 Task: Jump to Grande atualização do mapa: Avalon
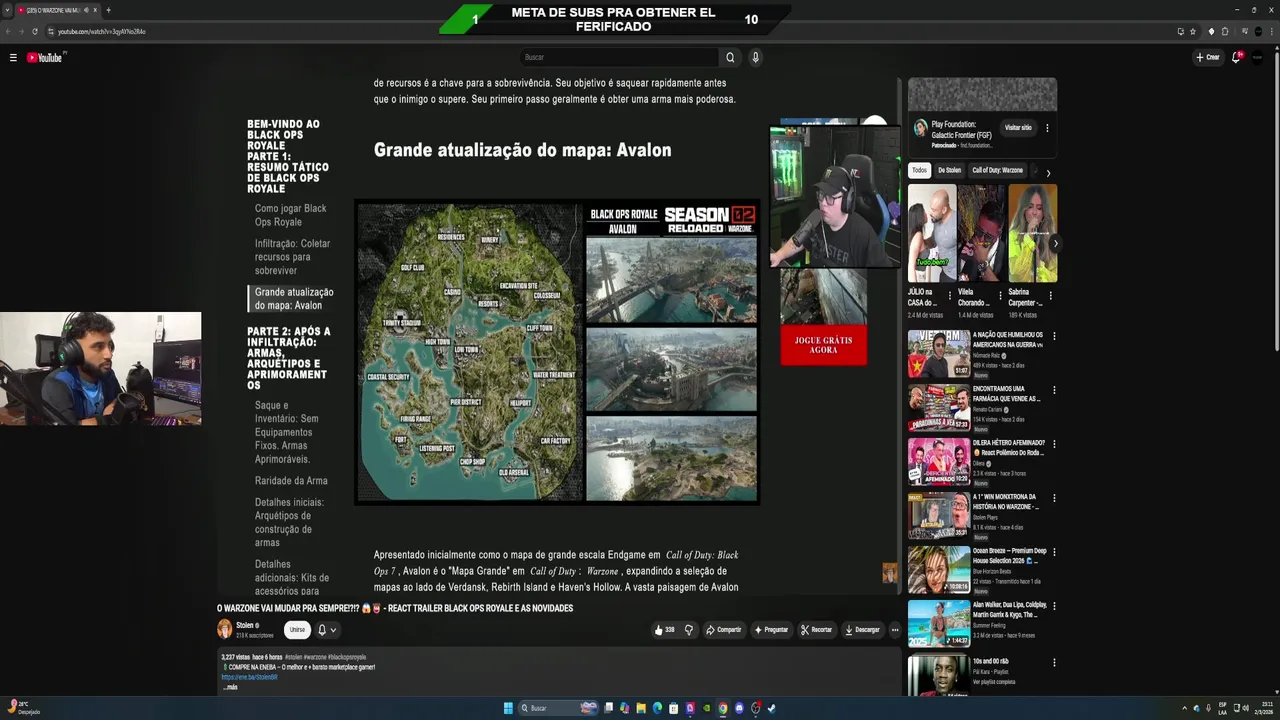[x=294, y=299]
